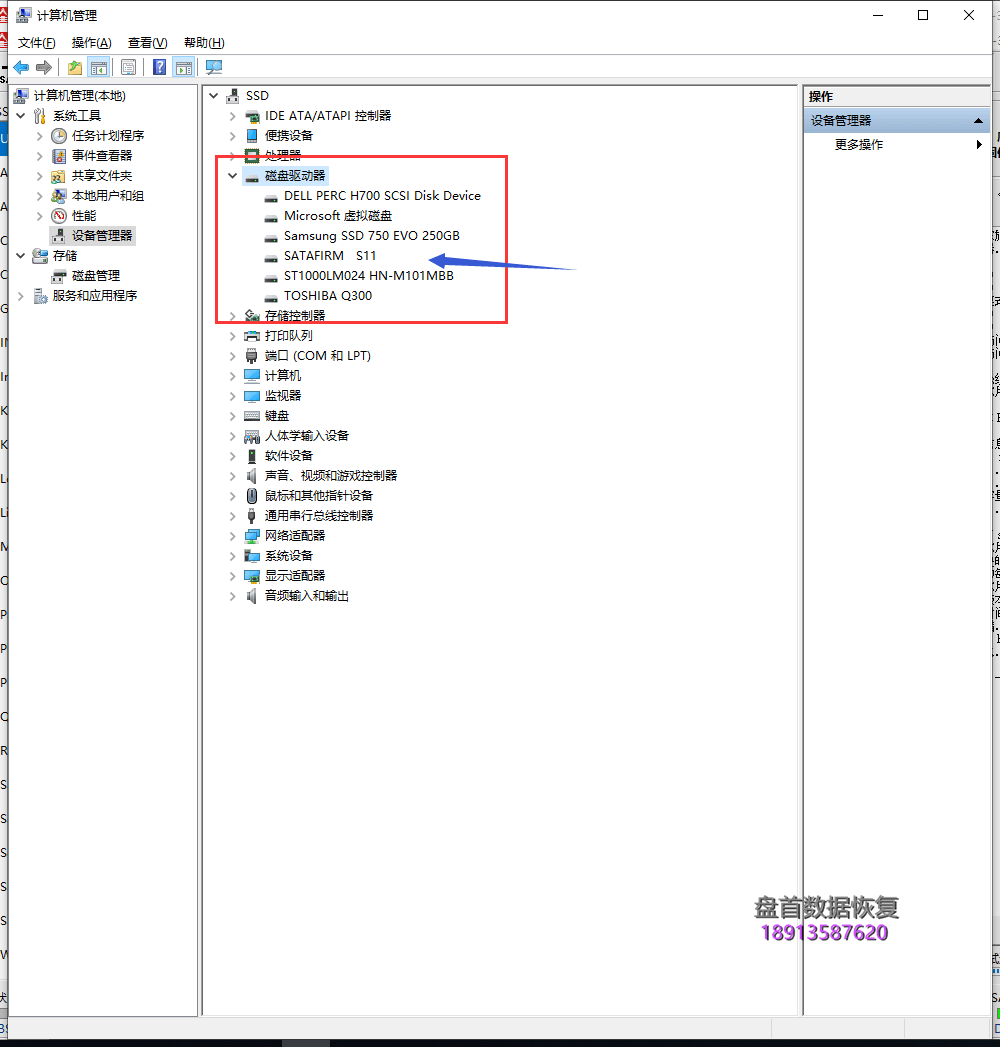
Task: Select the SATAFIRM S11 disk device
Action: 330,256
